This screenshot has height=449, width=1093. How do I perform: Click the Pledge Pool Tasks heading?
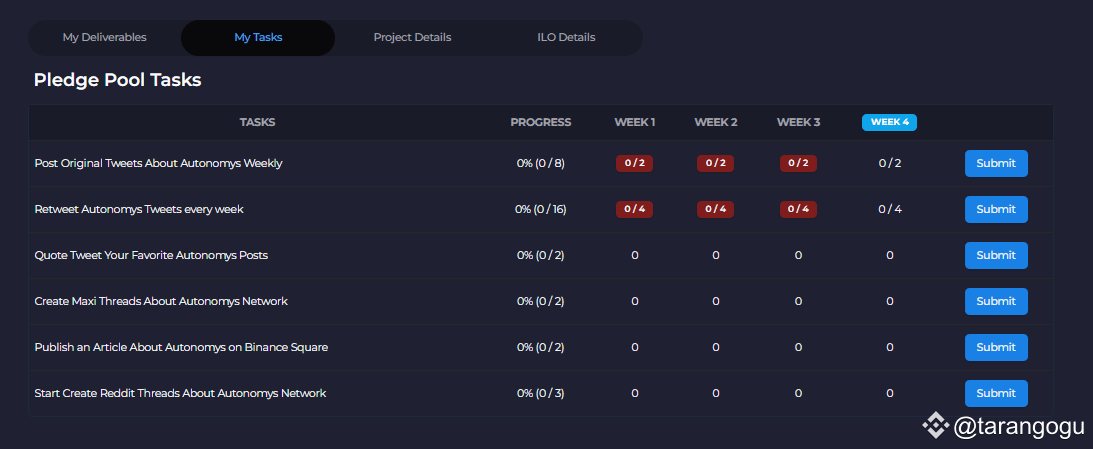pyautogui.click(x=117, y=80)
